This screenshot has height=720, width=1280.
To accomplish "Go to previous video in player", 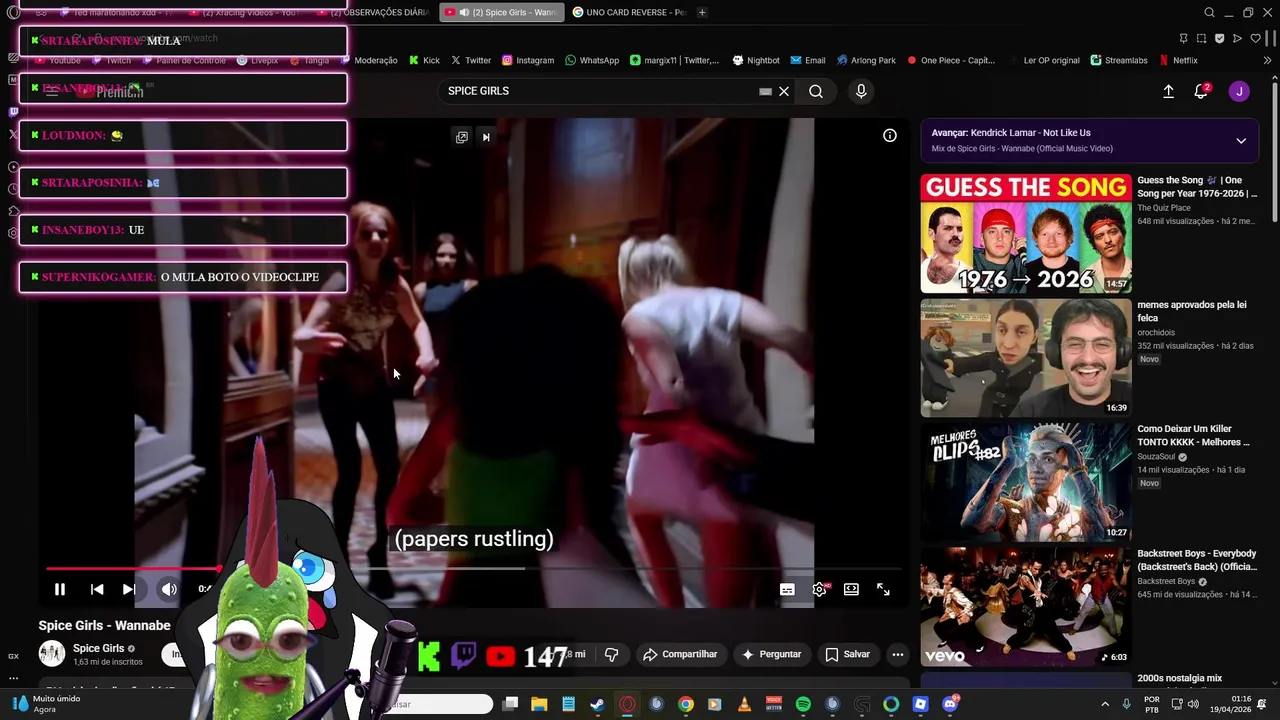I will (x=97, y=590).
